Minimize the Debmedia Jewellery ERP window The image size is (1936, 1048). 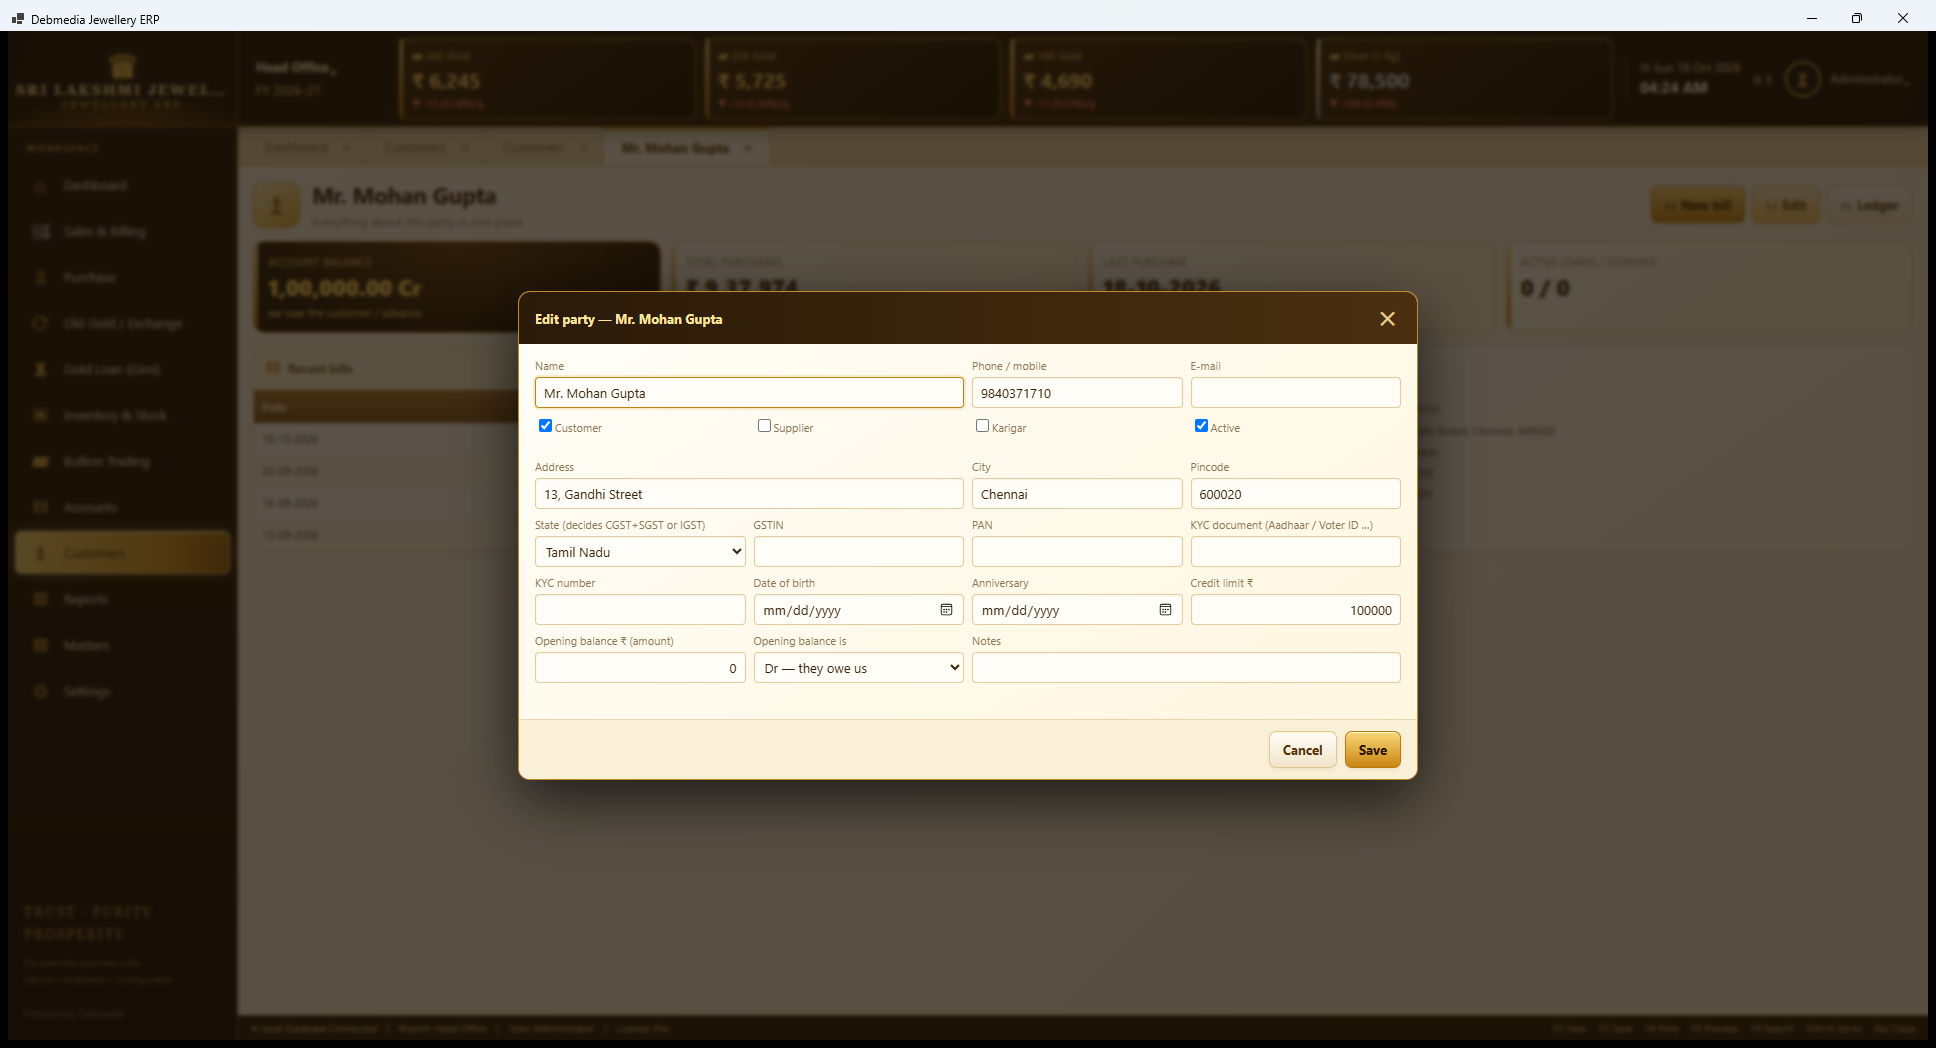1811,18
